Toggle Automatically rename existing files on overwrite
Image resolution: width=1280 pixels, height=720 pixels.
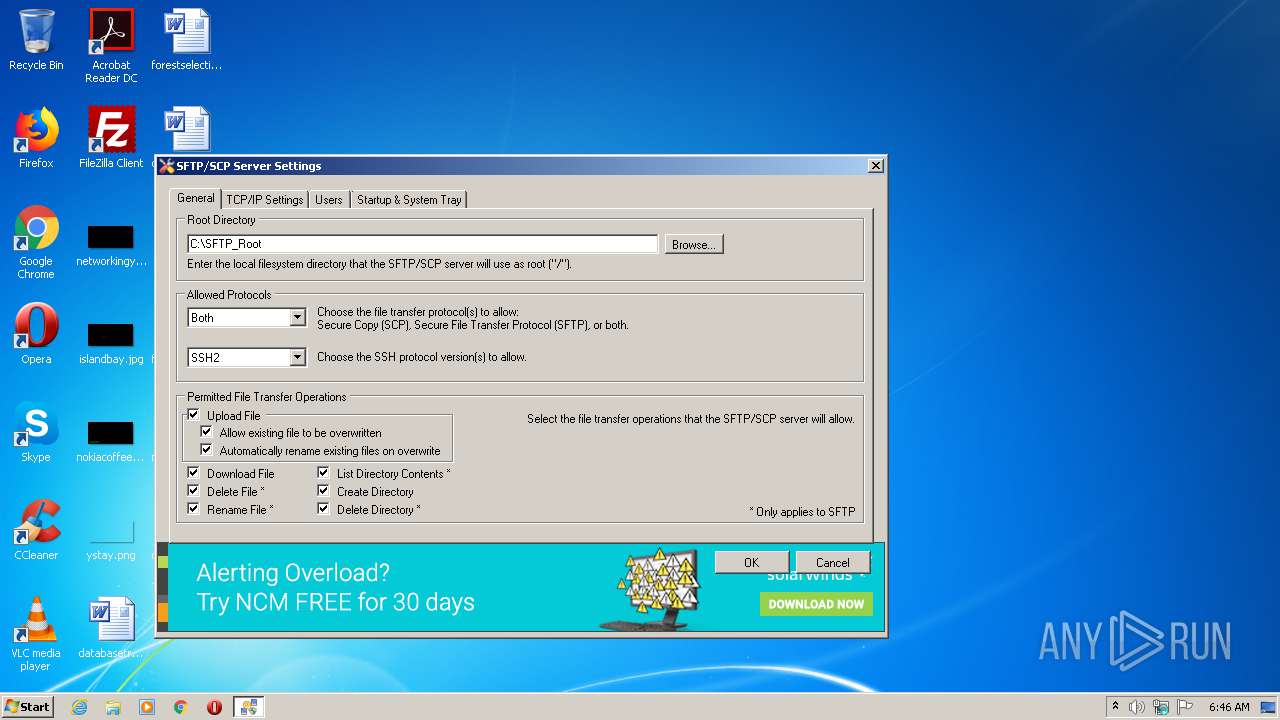[x=207, y=451]
